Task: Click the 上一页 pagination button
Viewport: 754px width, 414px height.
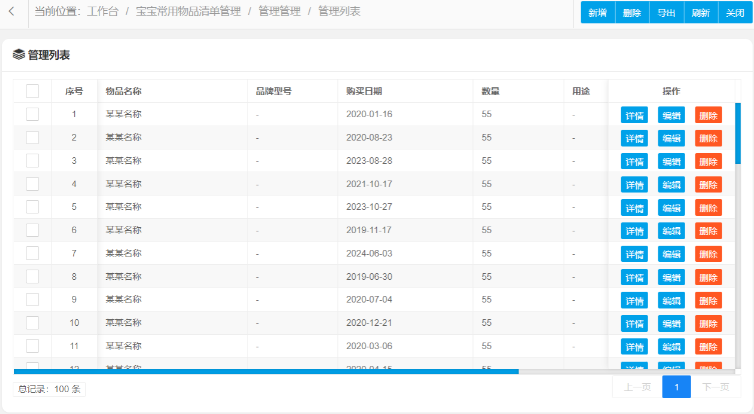Action: tap(637, 387)
